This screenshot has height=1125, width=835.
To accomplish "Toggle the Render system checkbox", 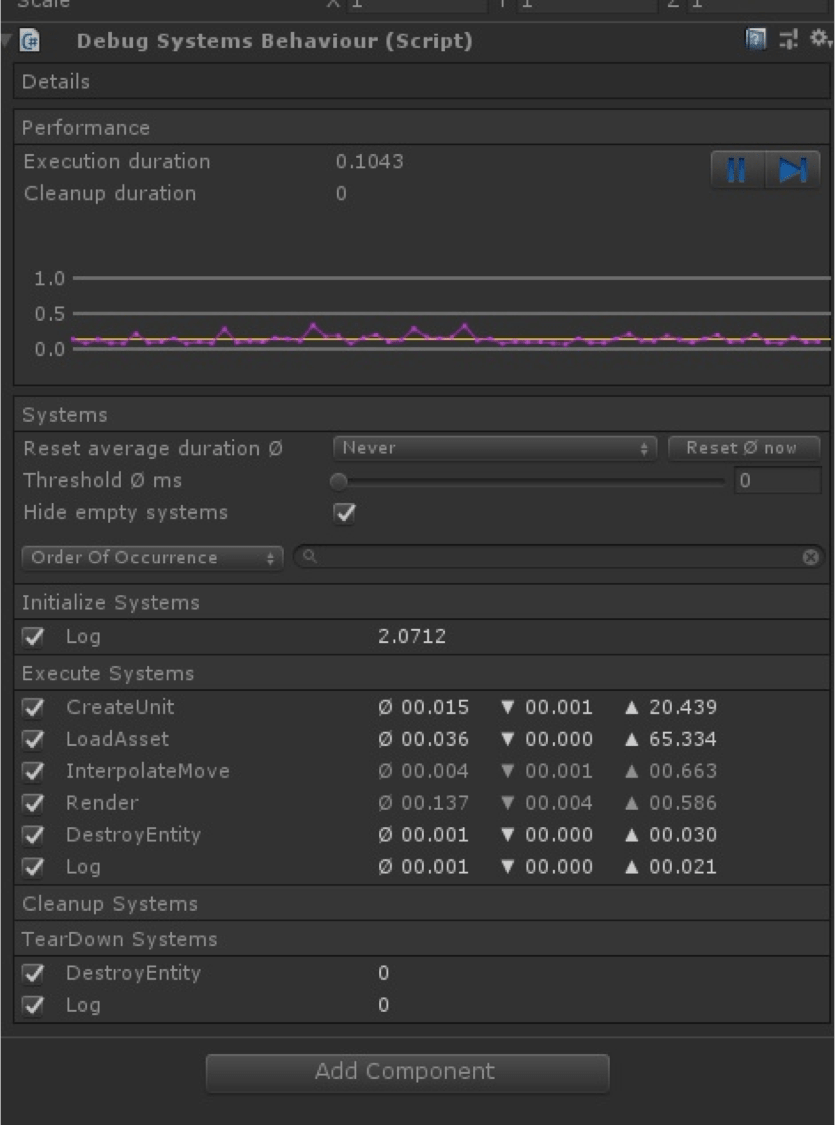I will coord(33,803).
